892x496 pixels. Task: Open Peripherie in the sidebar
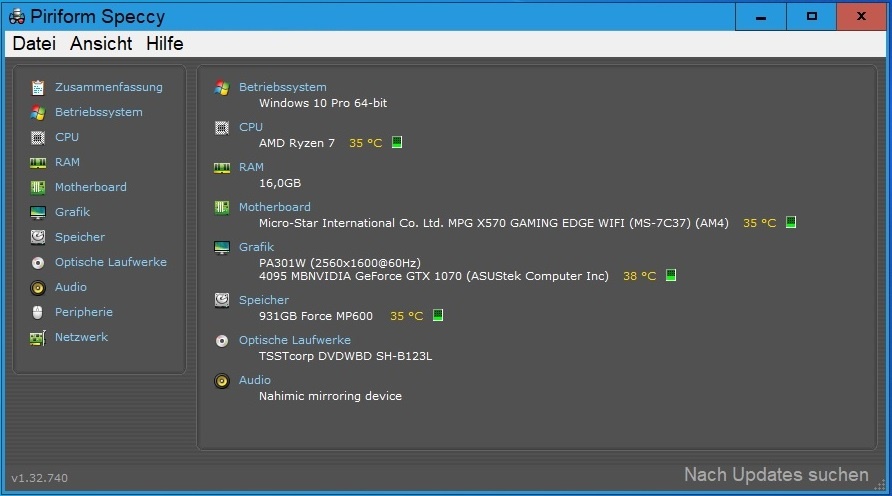point(84,312)
